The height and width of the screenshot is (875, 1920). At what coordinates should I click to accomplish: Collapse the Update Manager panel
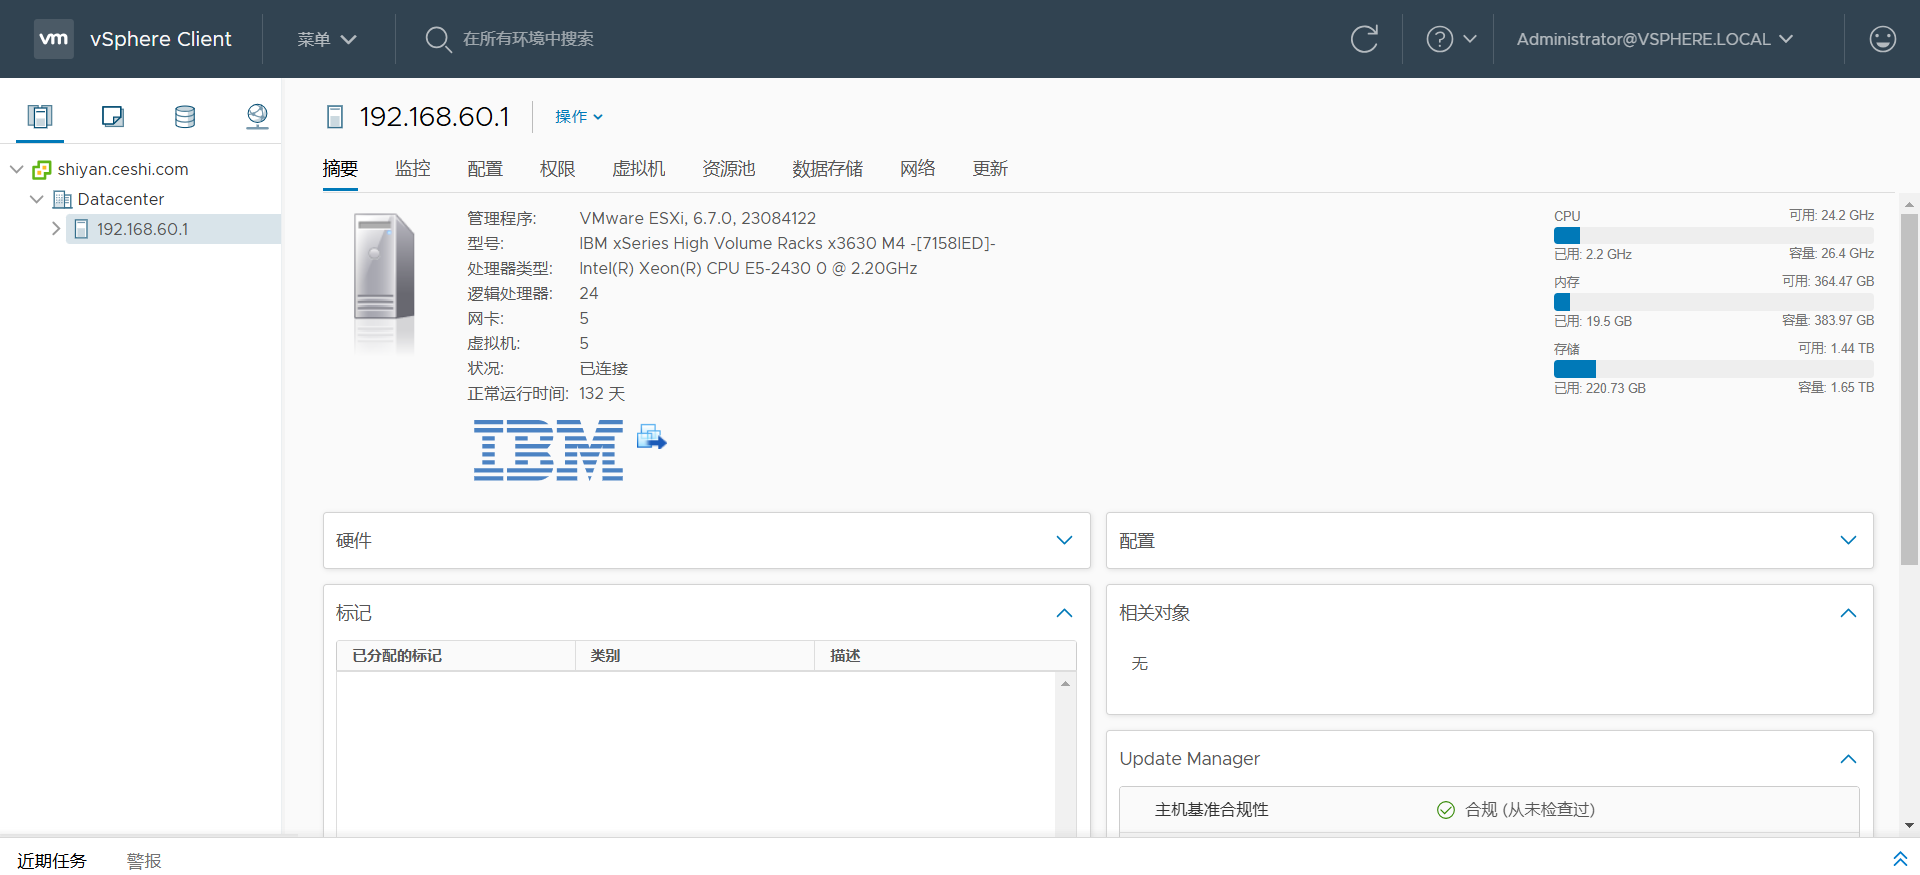(1848, 759)
